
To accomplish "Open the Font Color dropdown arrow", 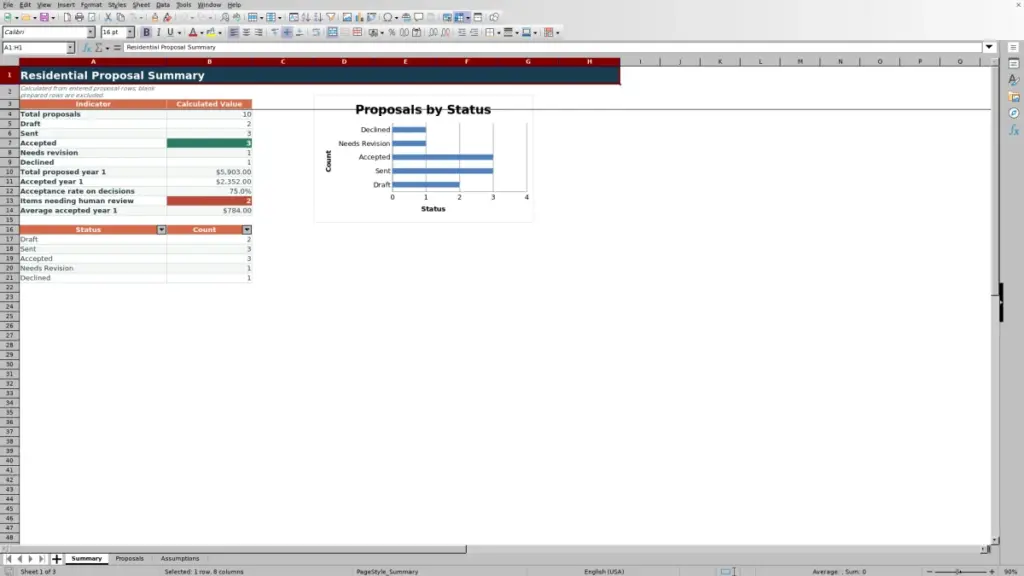I will click(x=201, y=33).
